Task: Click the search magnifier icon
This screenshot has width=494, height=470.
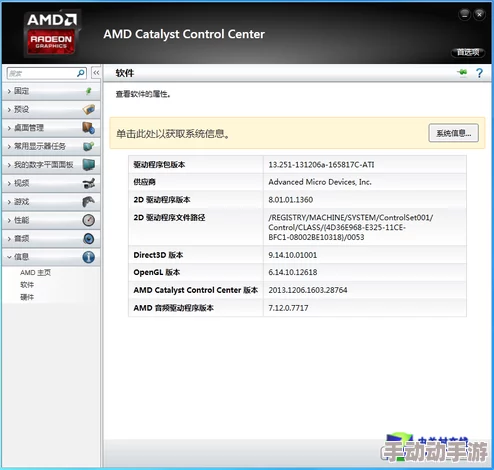Action: 80,73
